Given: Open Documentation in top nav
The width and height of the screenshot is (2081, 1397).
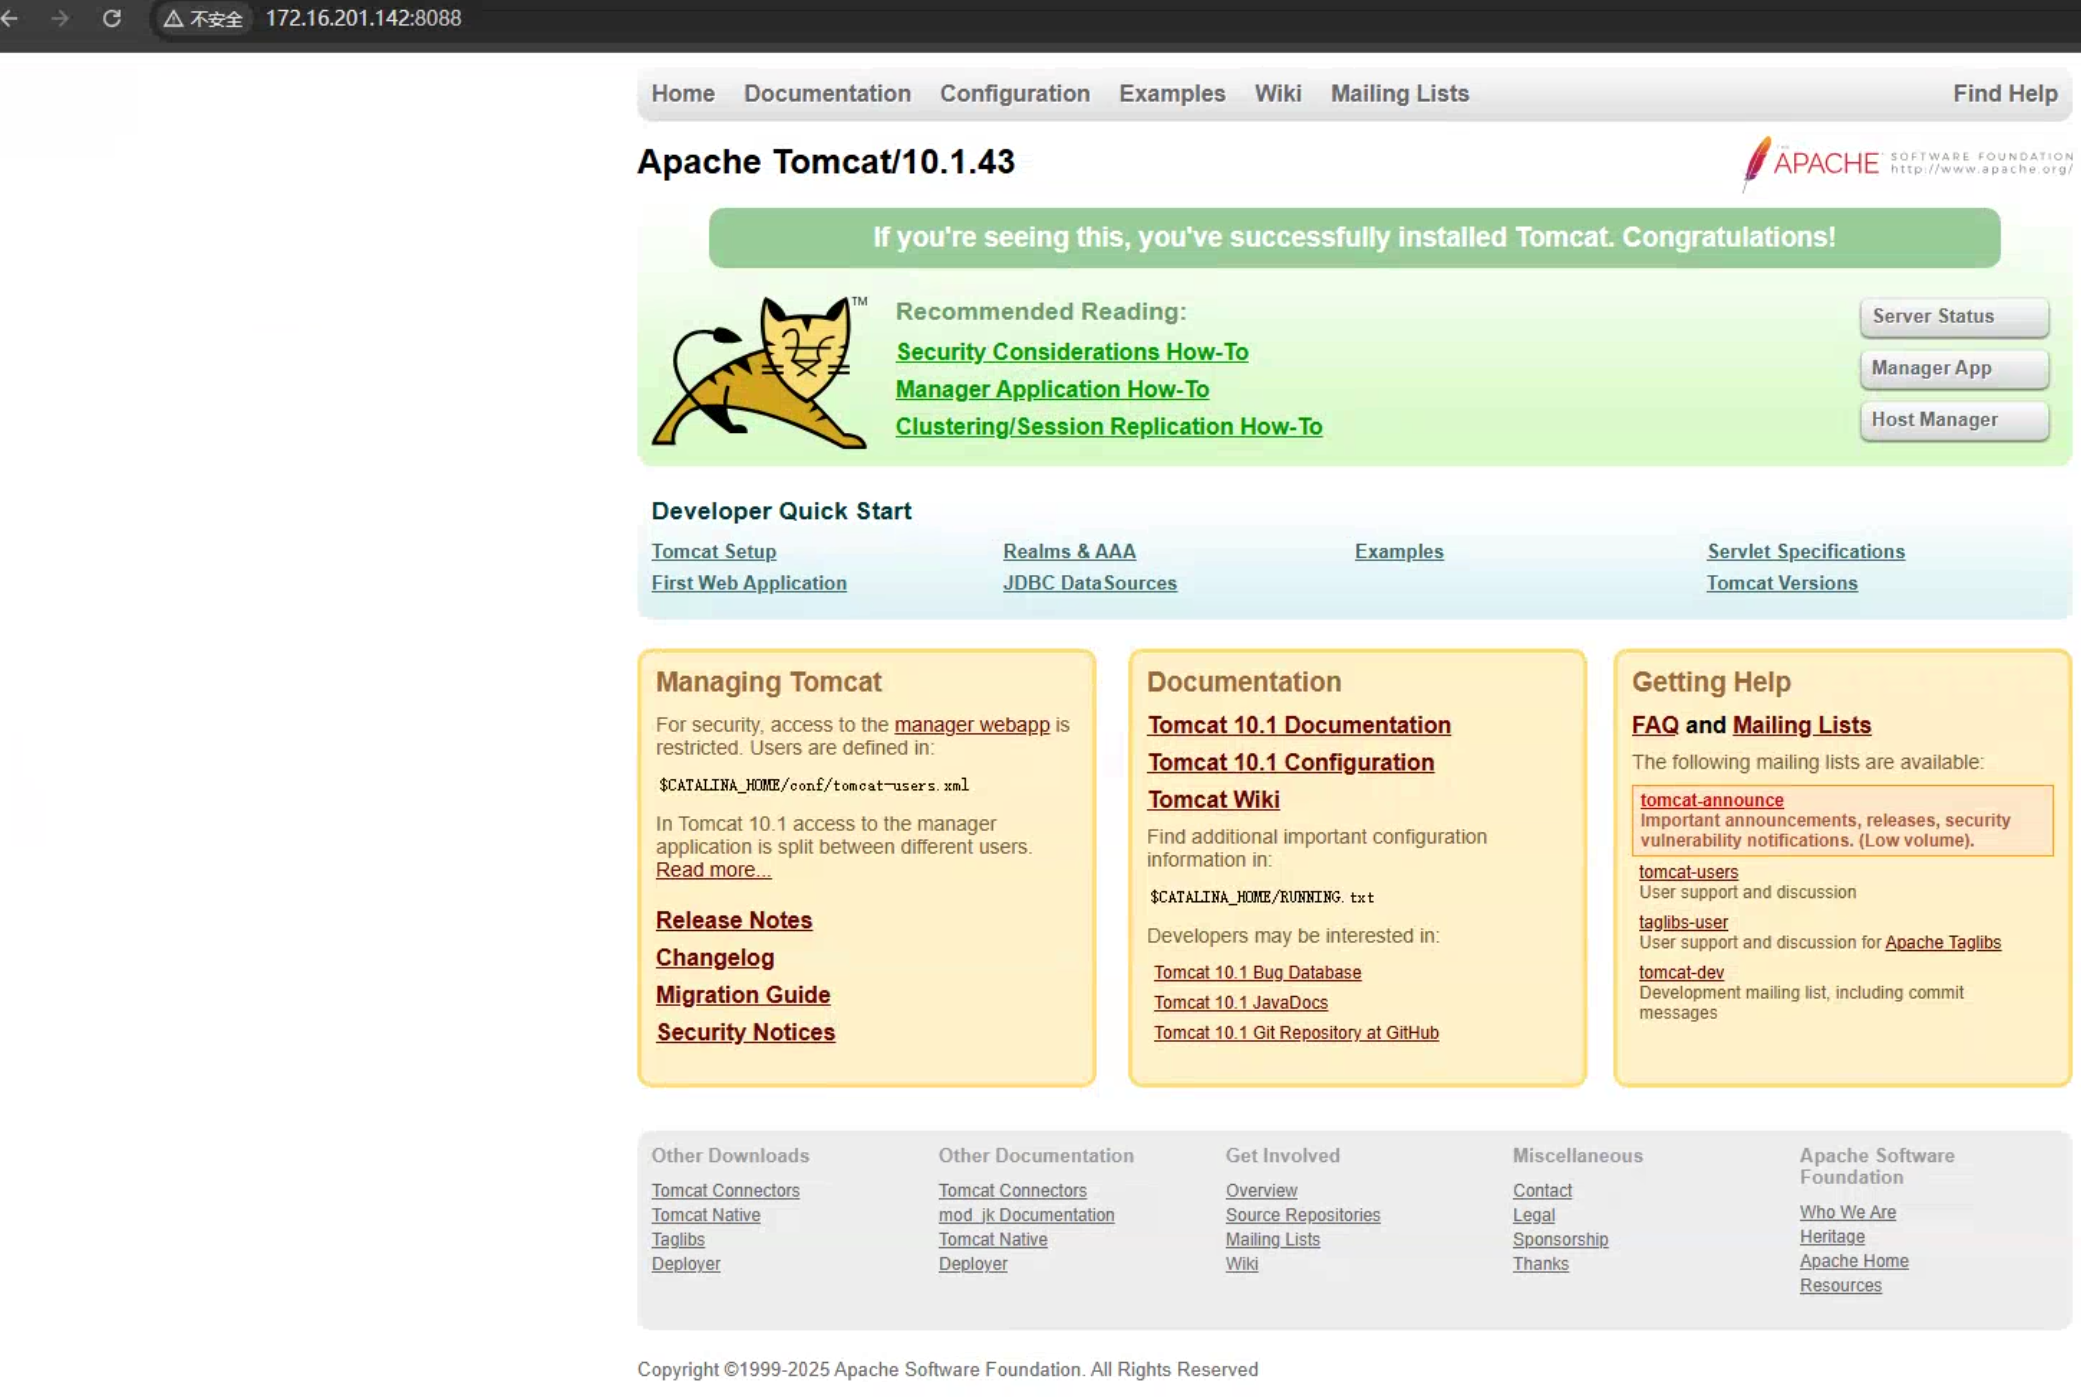Looking at the screenshot, I should pyautogui.click(x=827, y=93).
